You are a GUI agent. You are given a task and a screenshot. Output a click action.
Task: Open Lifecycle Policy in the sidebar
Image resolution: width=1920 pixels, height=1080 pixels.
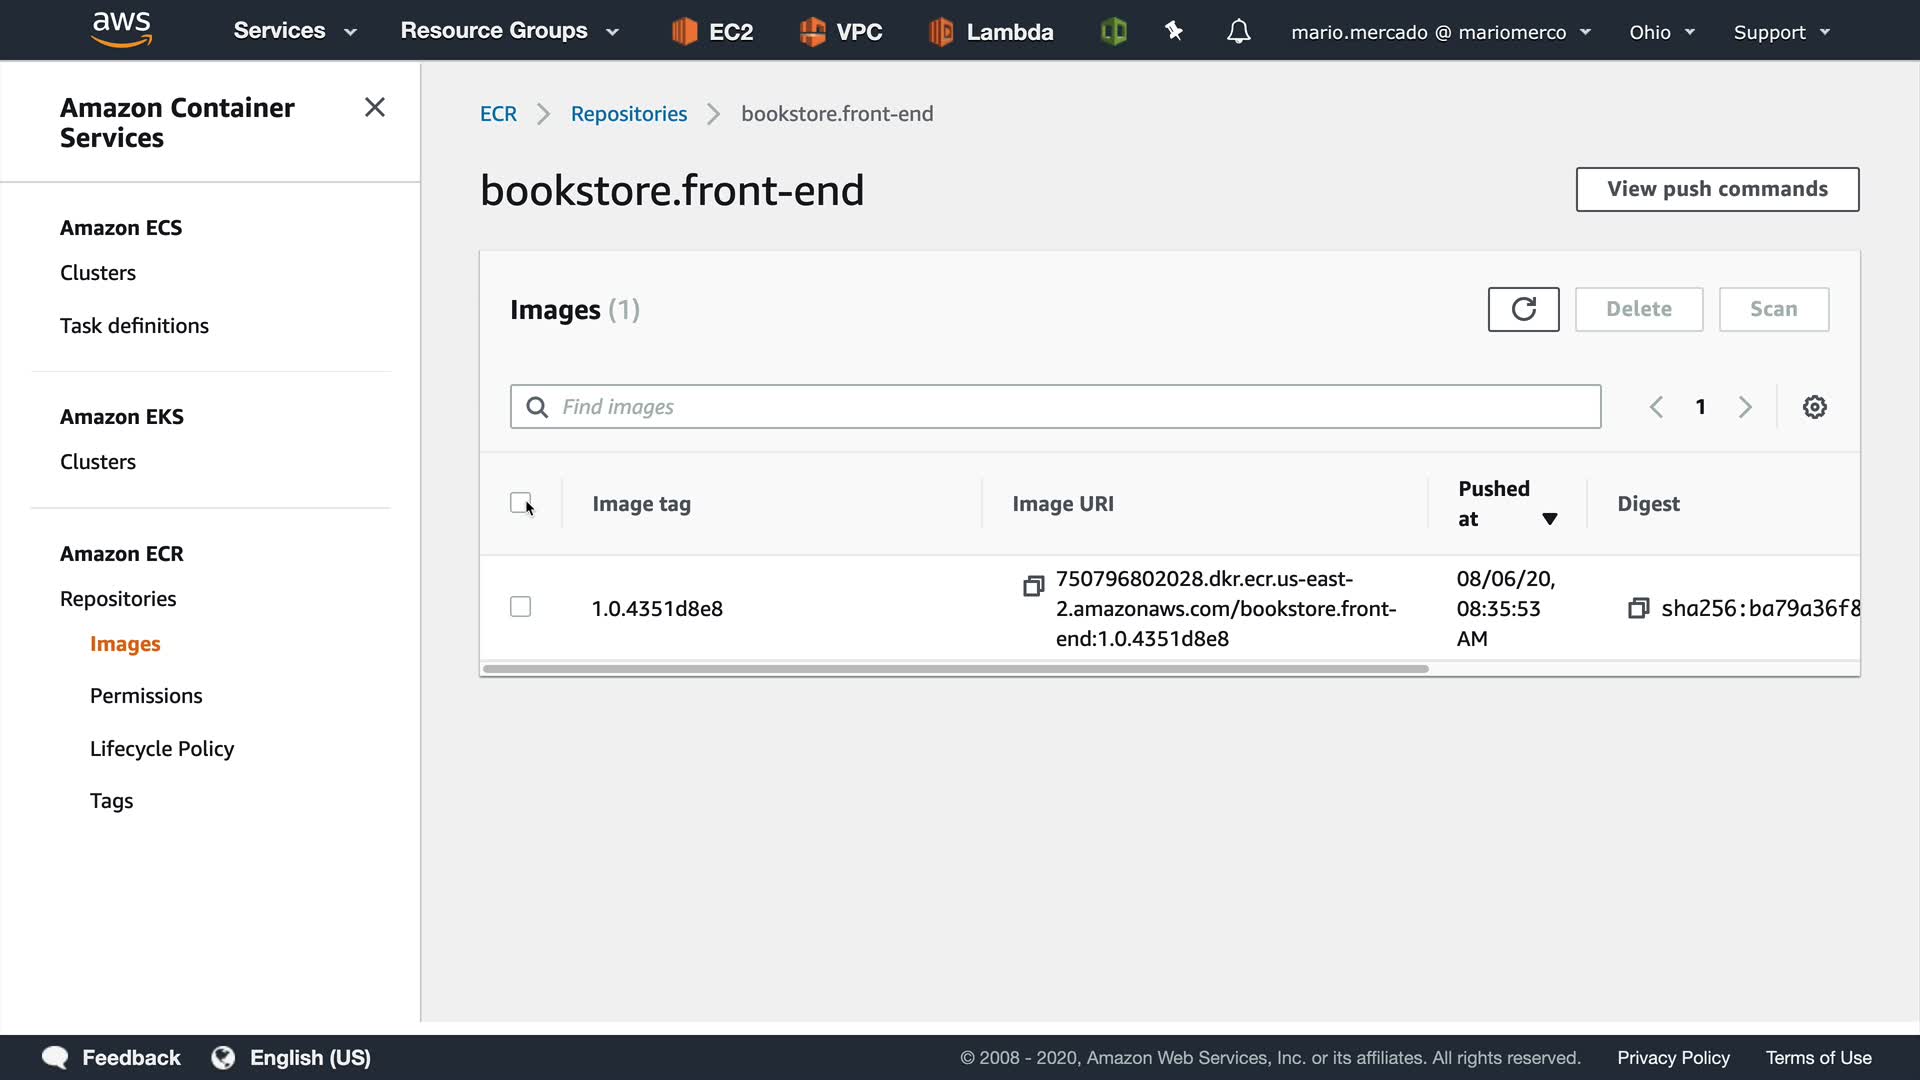coord(162,749)
